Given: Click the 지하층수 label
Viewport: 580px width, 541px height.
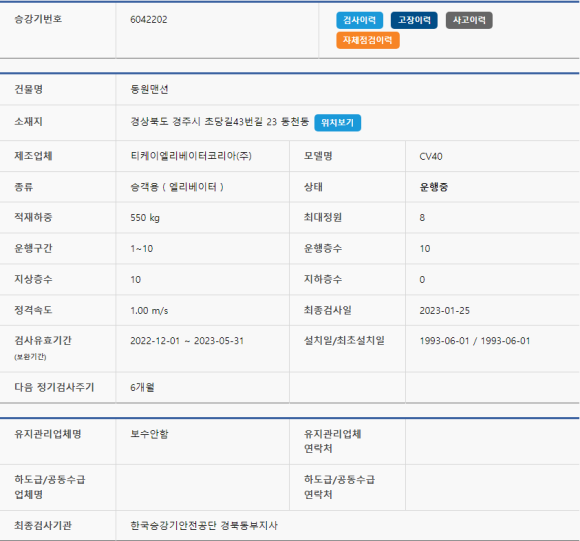Looking at the screenshot, I should pos(323,279).
